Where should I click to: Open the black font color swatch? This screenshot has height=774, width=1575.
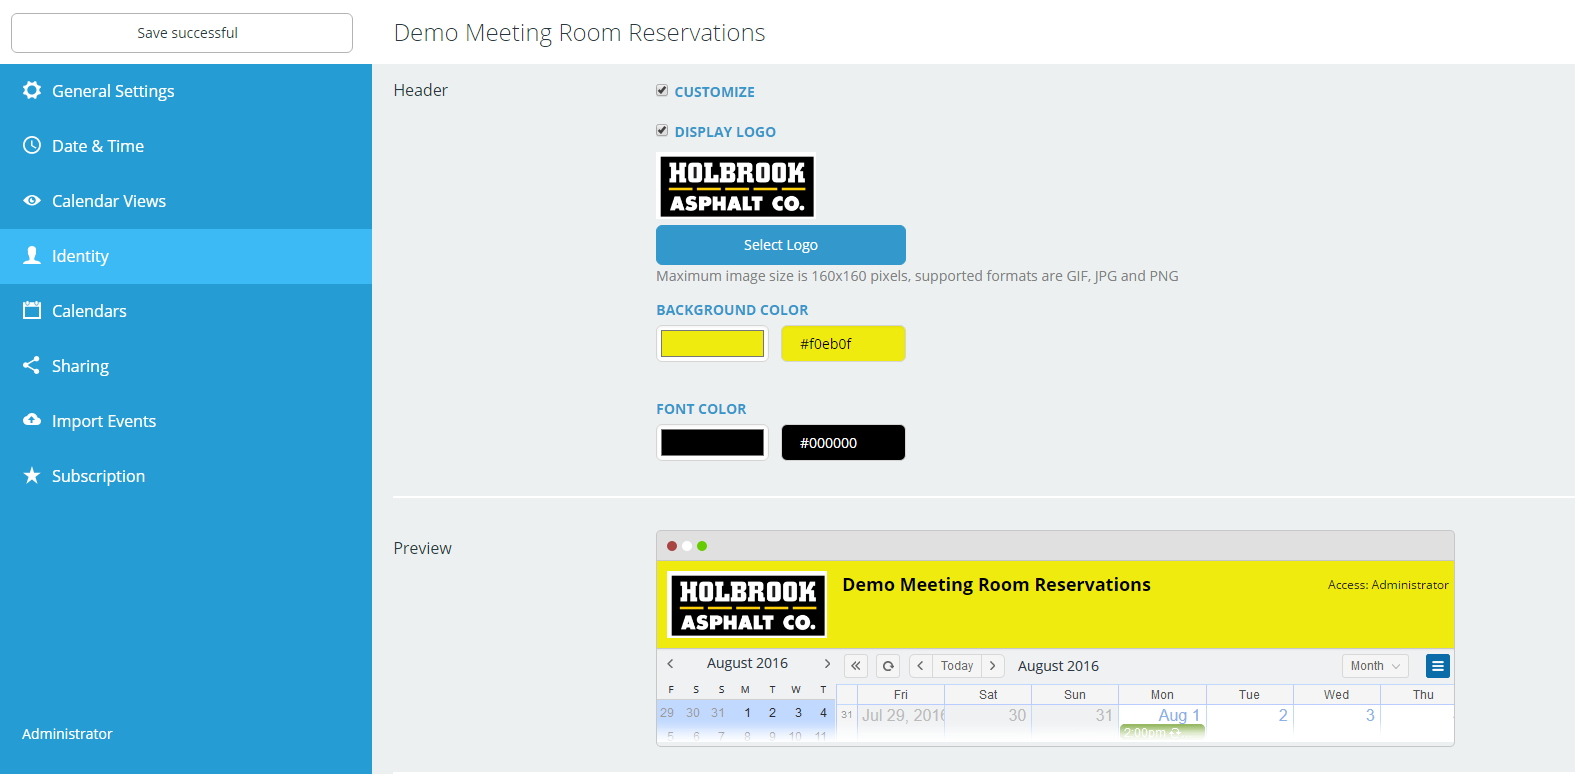tap(712, 443)
